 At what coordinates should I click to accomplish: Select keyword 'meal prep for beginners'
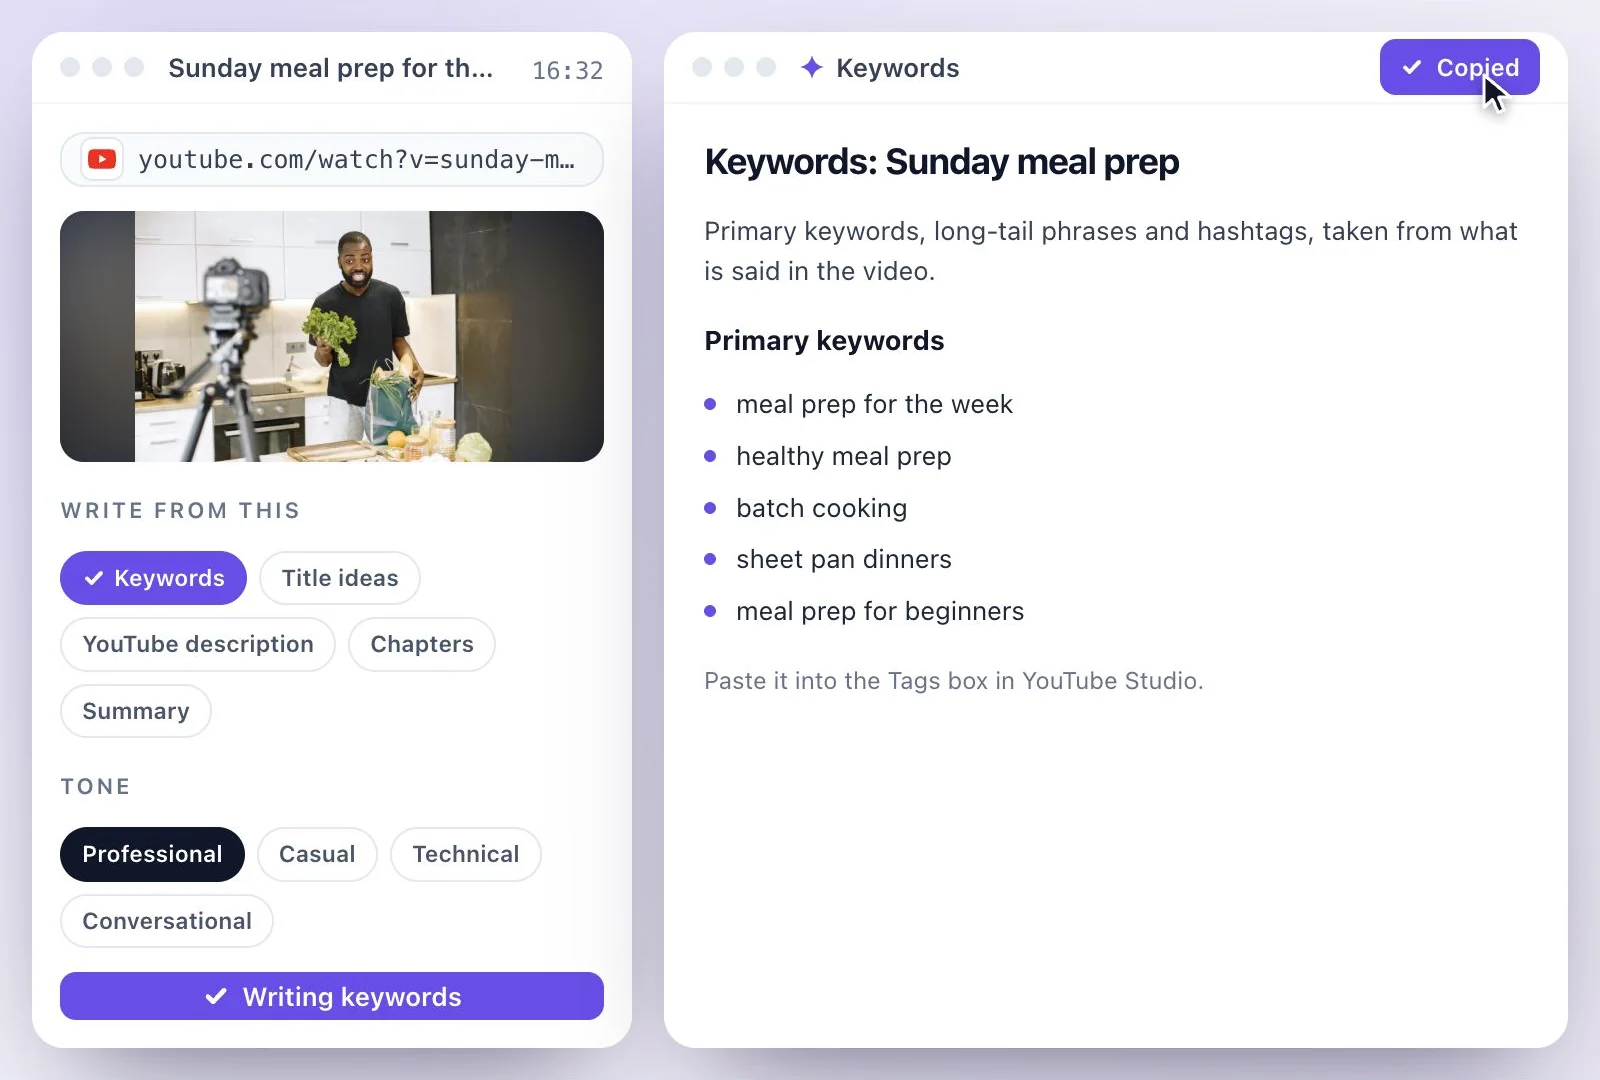[x=880, y=611]
